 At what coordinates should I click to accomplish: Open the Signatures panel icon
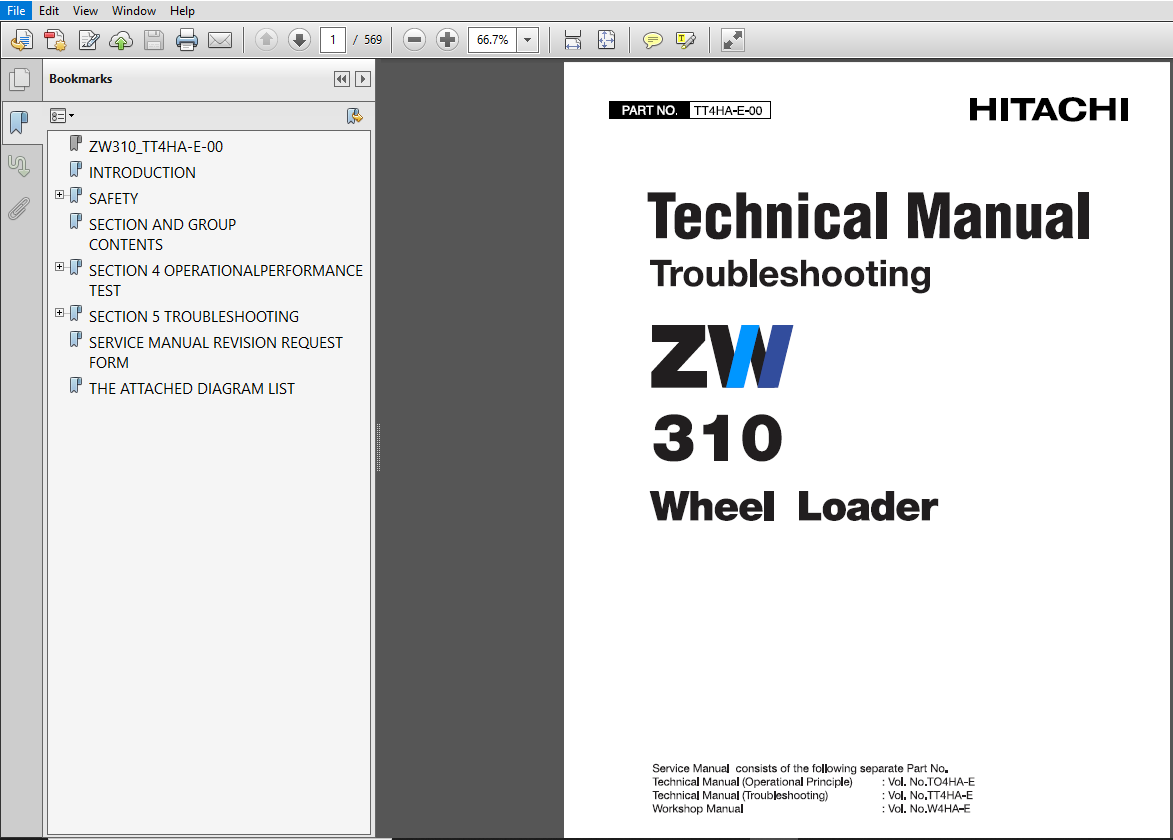[19, 165]
